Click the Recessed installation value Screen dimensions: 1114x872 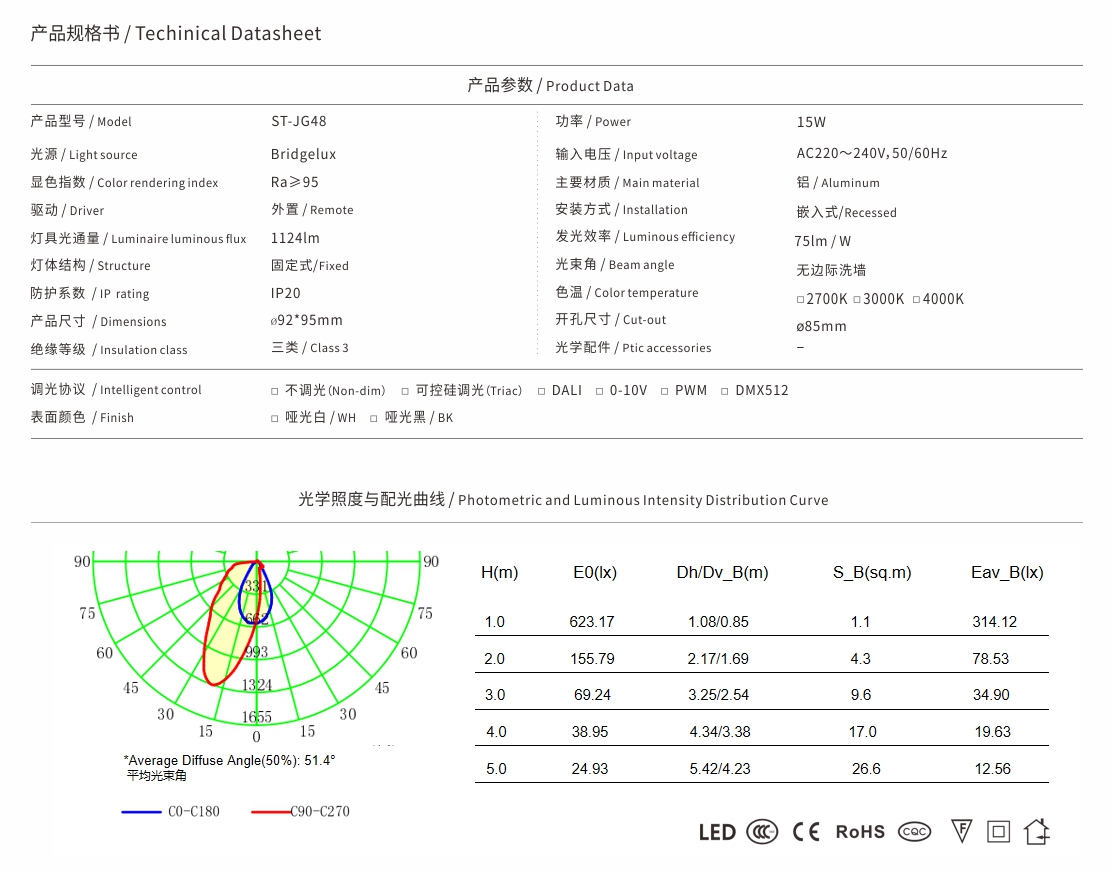[x=846, y=212]
